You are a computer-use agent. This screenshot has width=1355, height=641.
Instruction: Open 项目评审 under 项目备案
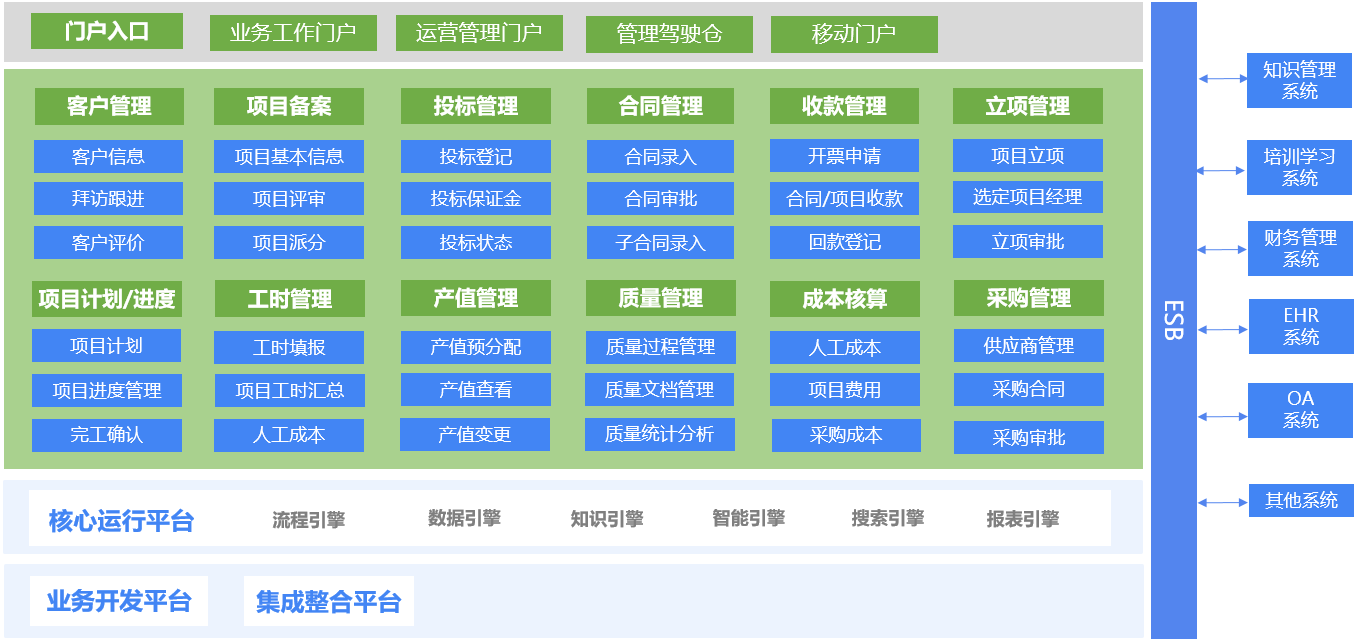pyautogui.click(x=289, y=198)
